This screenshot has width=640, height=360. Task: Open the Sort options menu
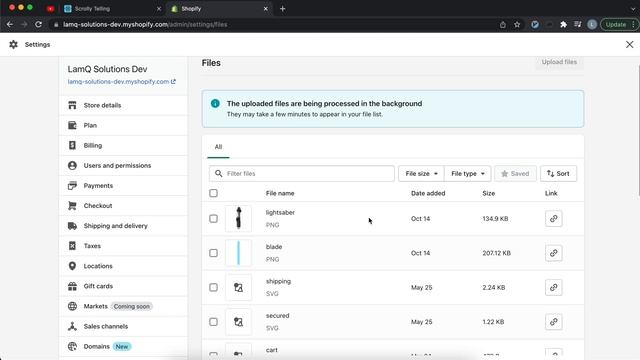coord(558,173)
